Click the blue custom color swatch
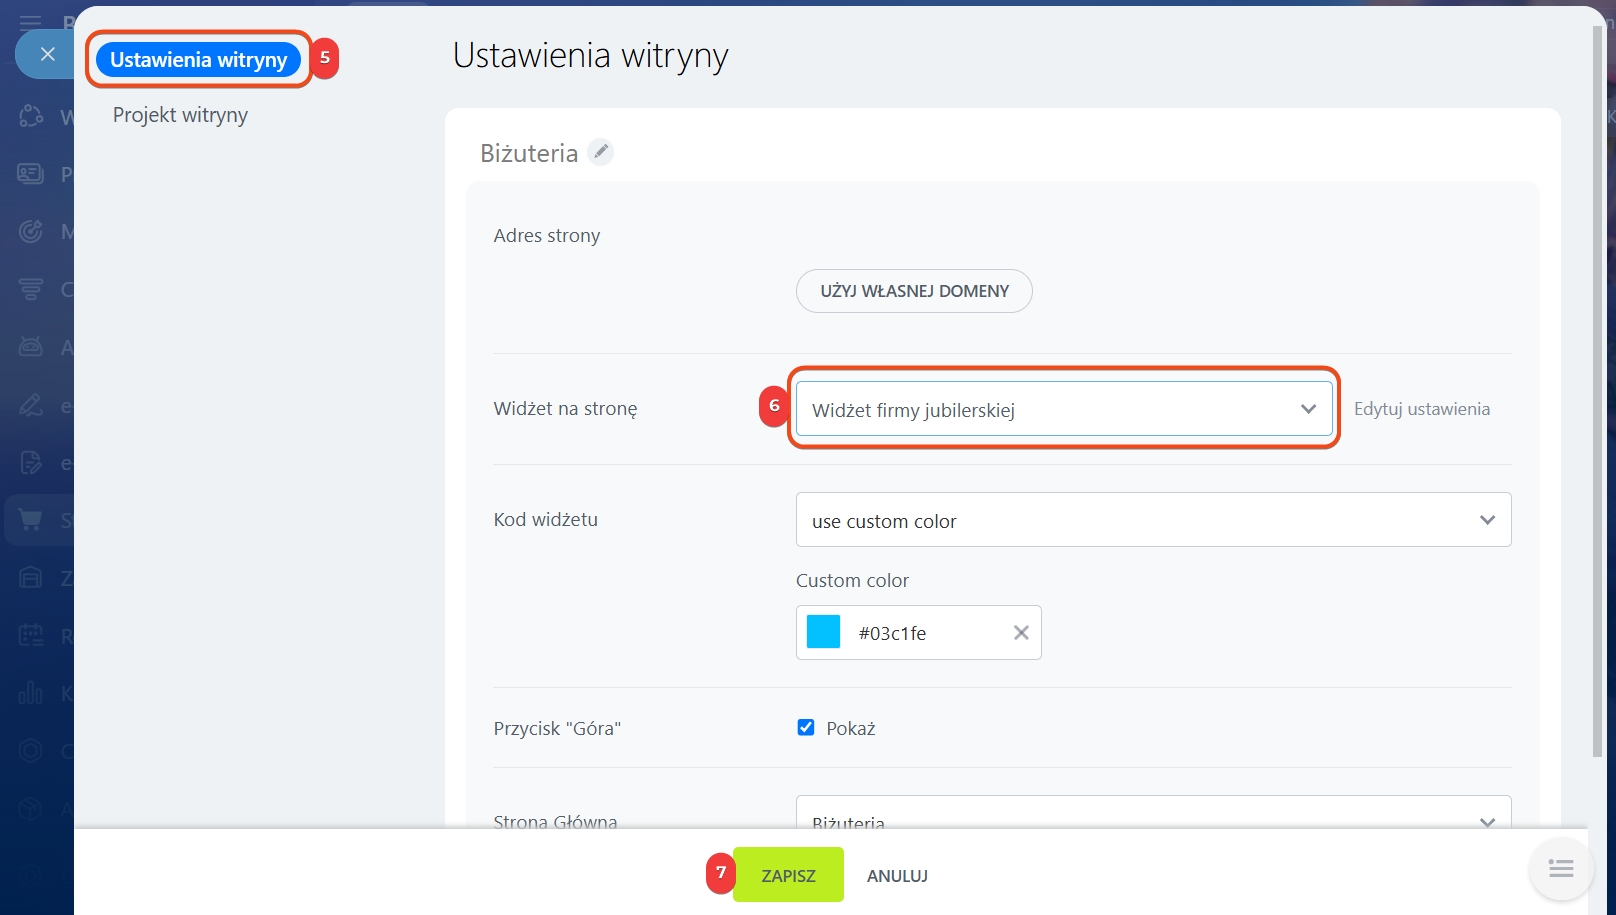This screenshot has width=1616, height=915. coord(823,632)
